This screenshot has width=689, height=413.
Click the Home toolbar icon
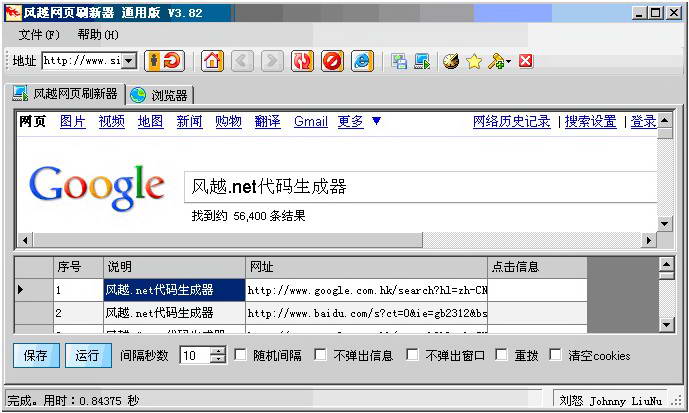[213, 61]
